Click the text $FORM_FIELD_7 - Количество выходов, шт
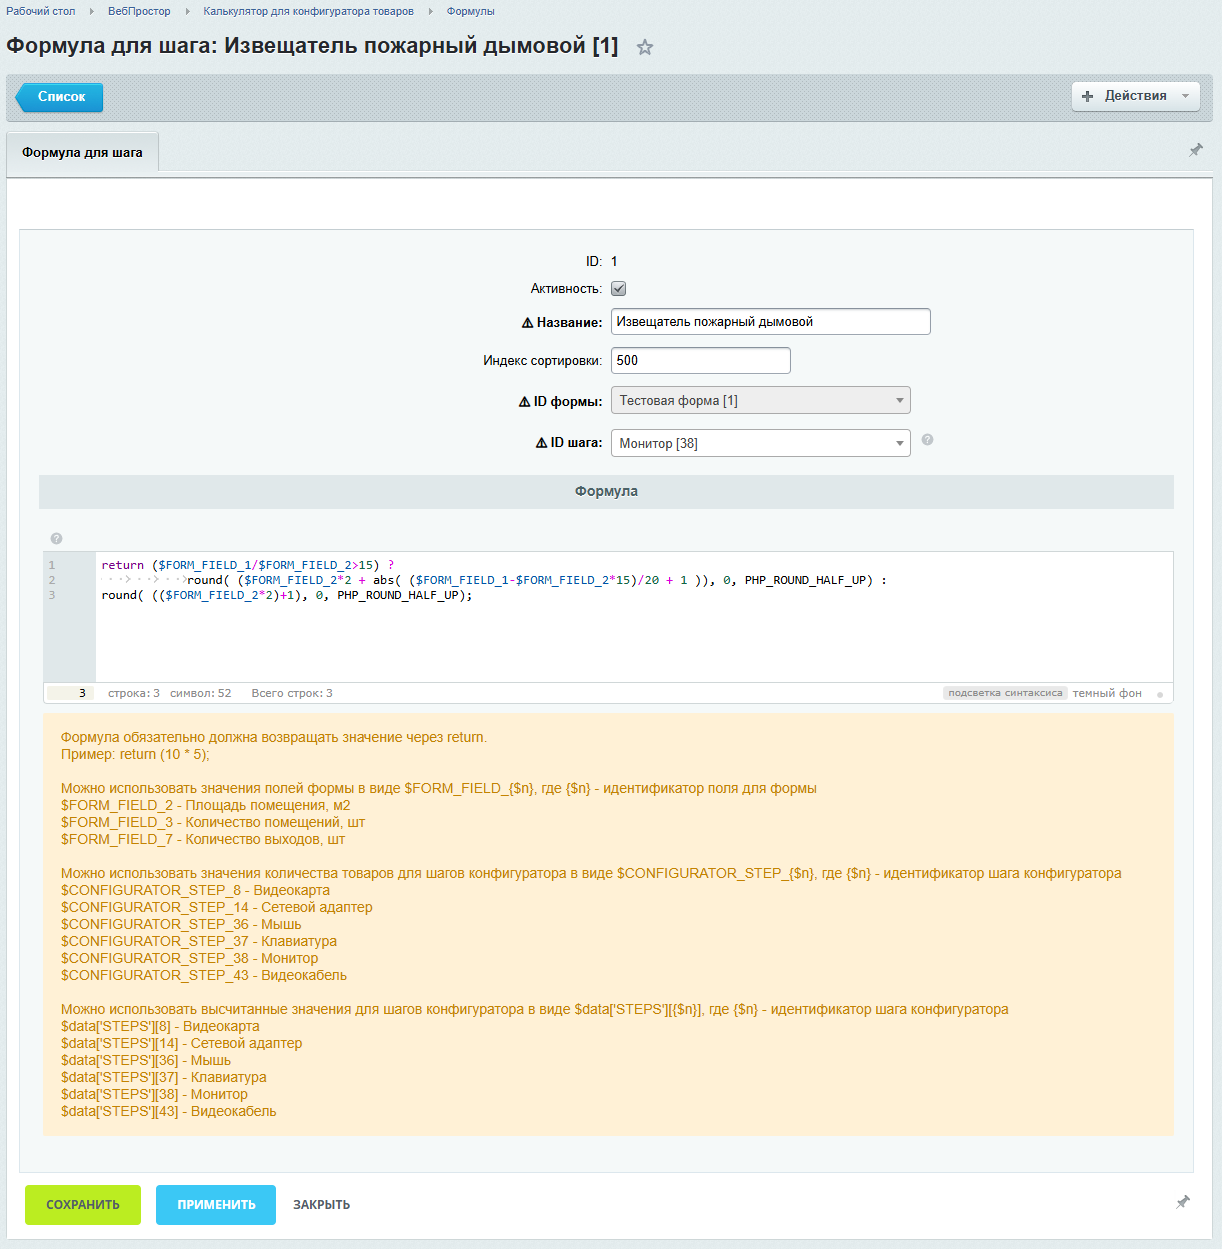The height and width of the screenshot is (1249, 1222). click(x=203, y=839)
